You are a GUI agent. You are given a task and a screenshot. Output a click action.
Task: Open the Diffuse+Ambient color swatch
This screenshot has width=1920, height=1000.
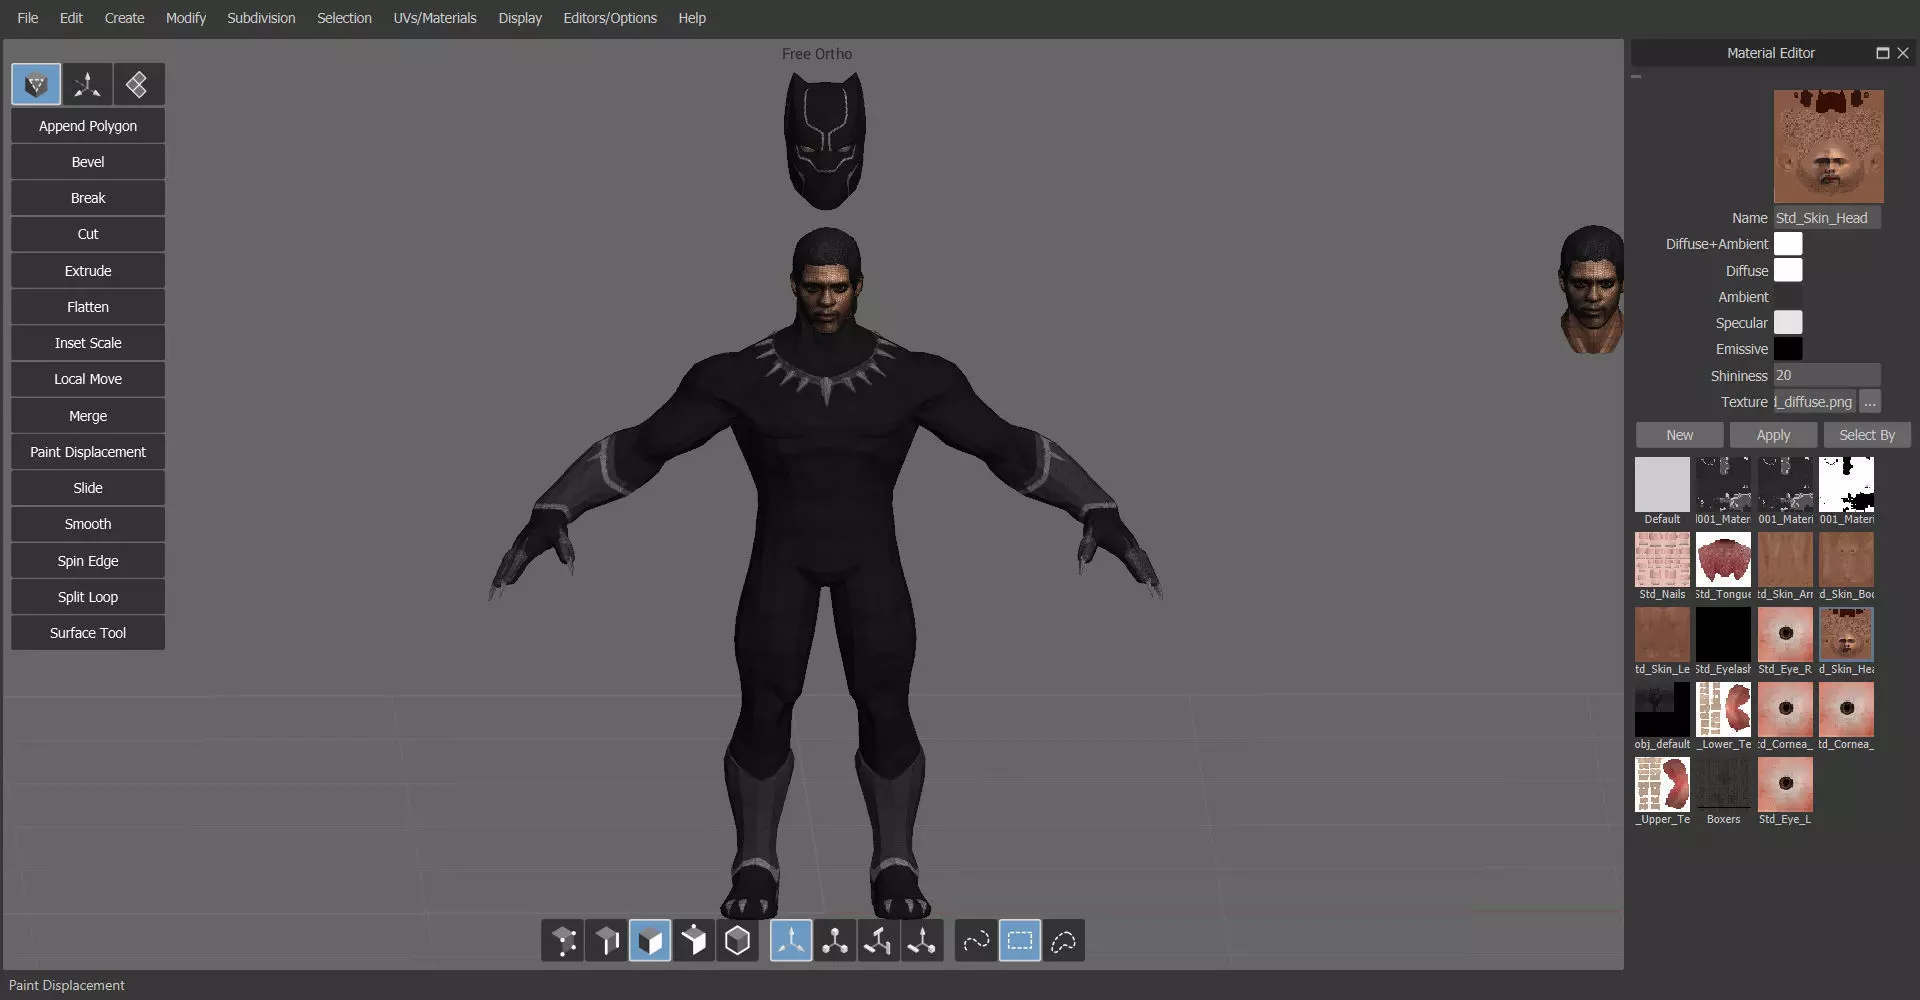1788,244
